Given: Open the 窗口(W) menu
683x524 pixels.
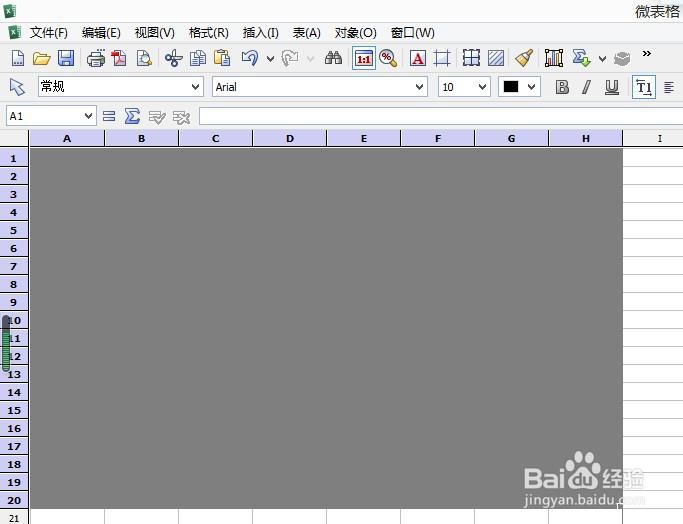Looking at the screenshot, I should pyautogui.click(x=413, y=33).
